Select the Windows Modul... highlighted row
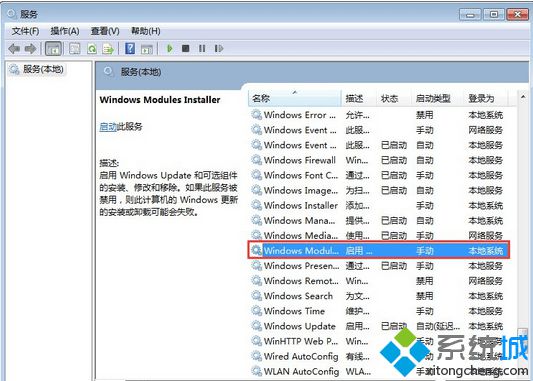This screenshot has height=381, width=533. pos(379,250)
